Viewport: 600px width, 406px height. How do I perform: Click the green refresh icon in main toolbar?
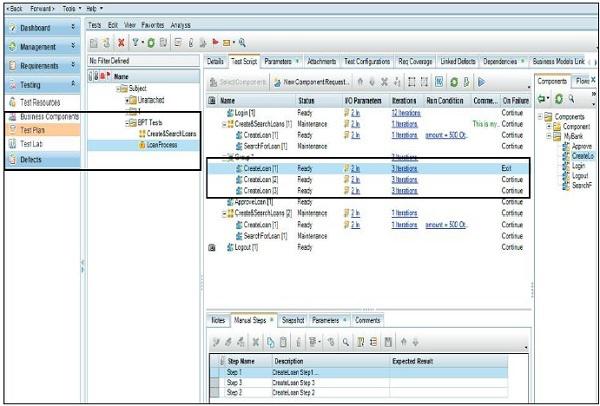[151, 43]
